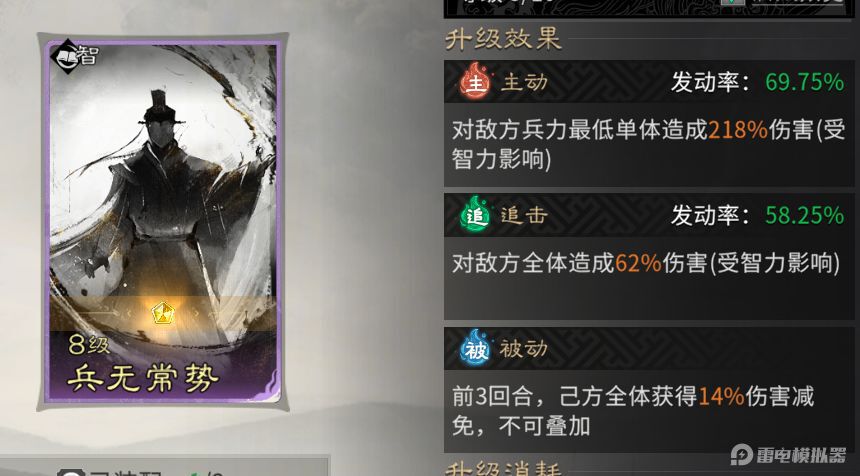Click the 62% all-enemy damage description

(x=646, y=264)
